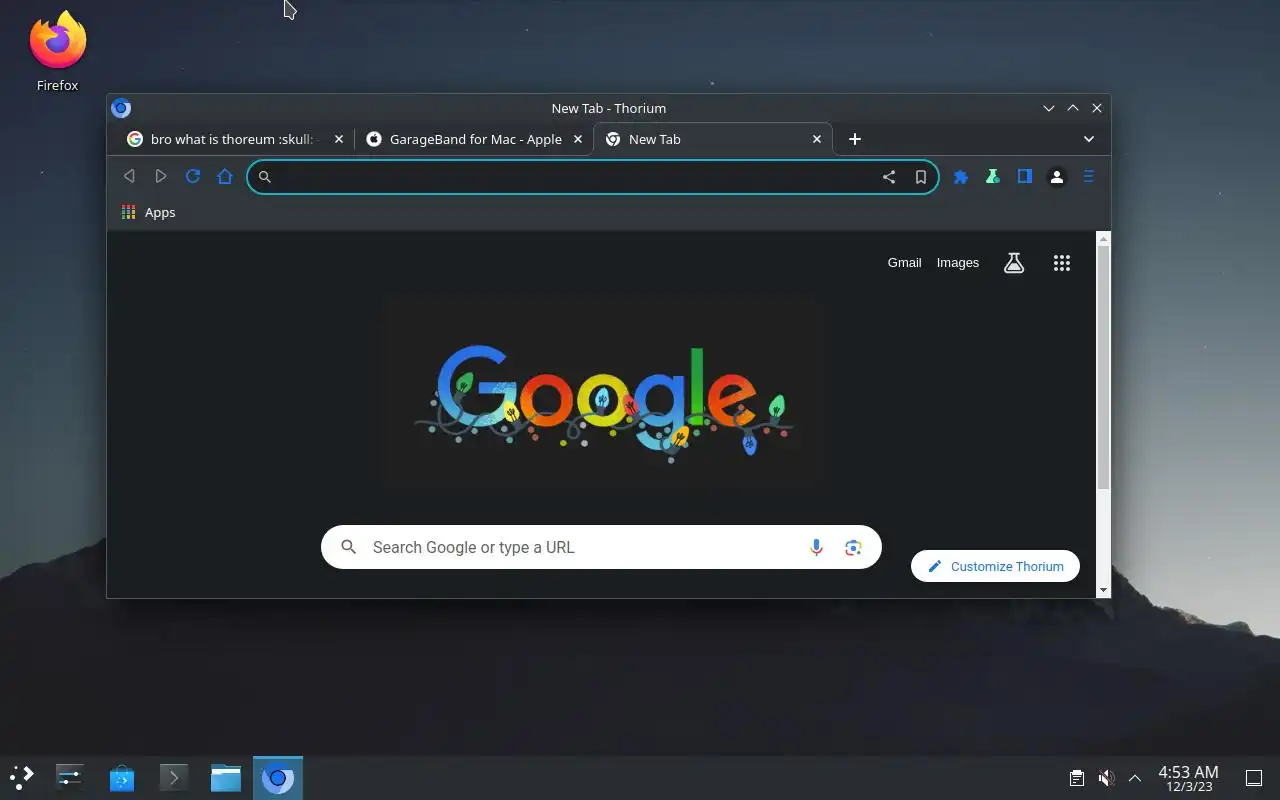Image resolution: width=1280 pixels, height=800 pixels.
Task: Open Search Labs flask icon on page
Action: (1014, 263)
